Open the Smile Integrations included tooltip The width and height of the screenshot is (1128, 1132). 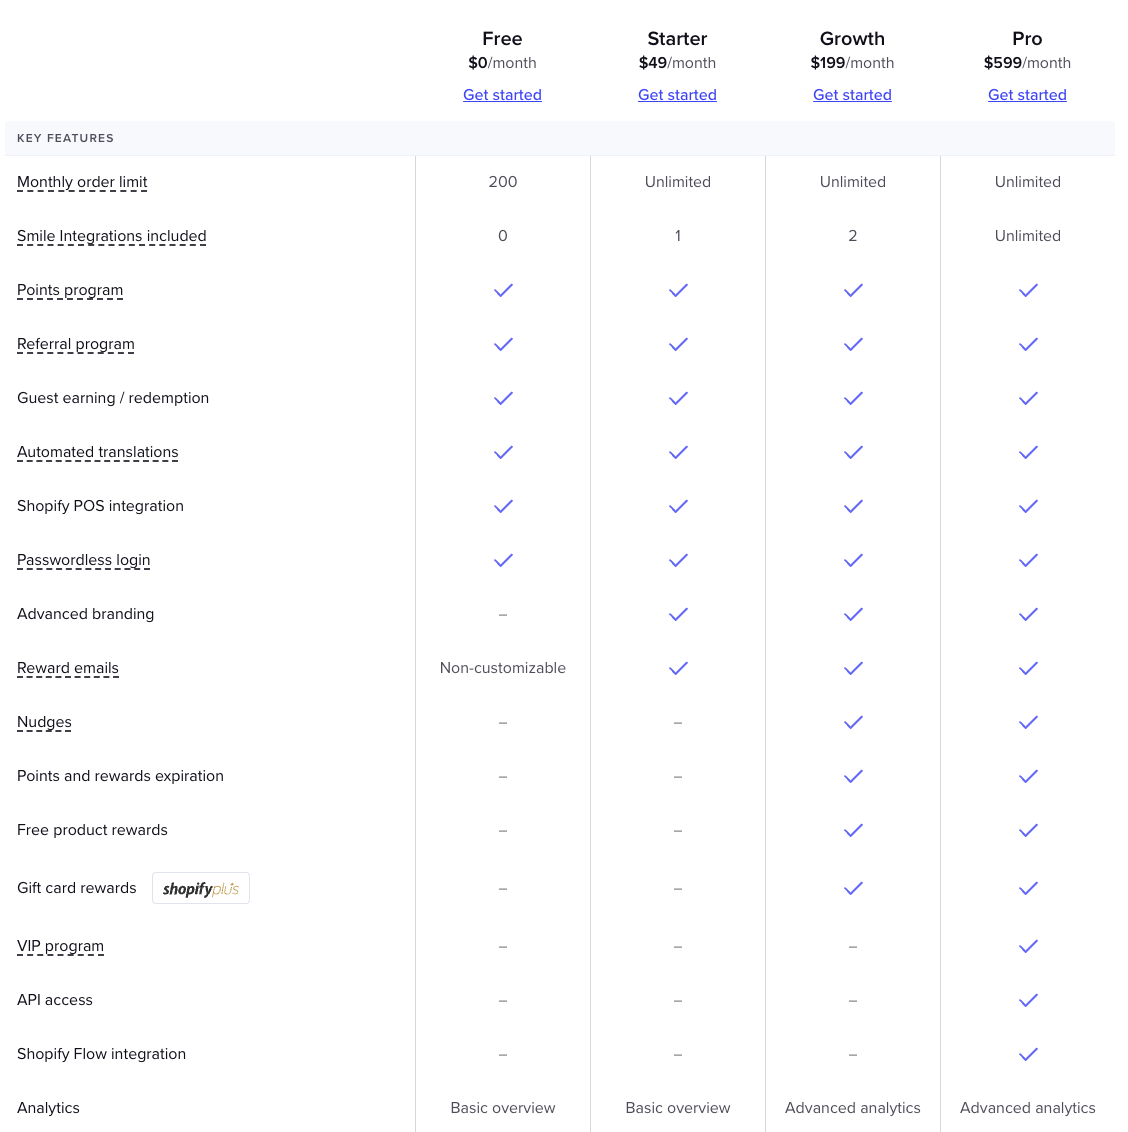coord(111,236)
